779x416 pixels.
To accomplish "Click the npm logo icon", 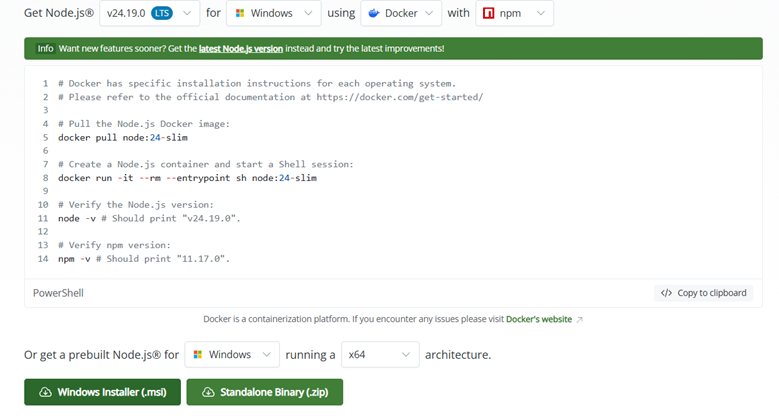I will coord(488,13).
